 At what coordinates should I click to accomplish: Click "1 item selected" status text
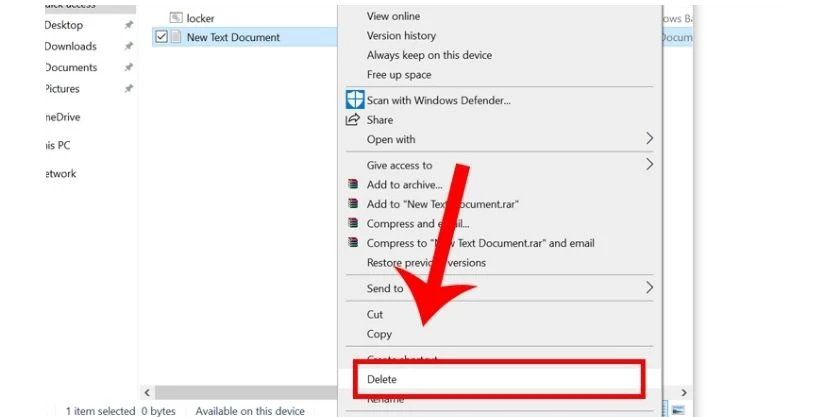point(100,411)
